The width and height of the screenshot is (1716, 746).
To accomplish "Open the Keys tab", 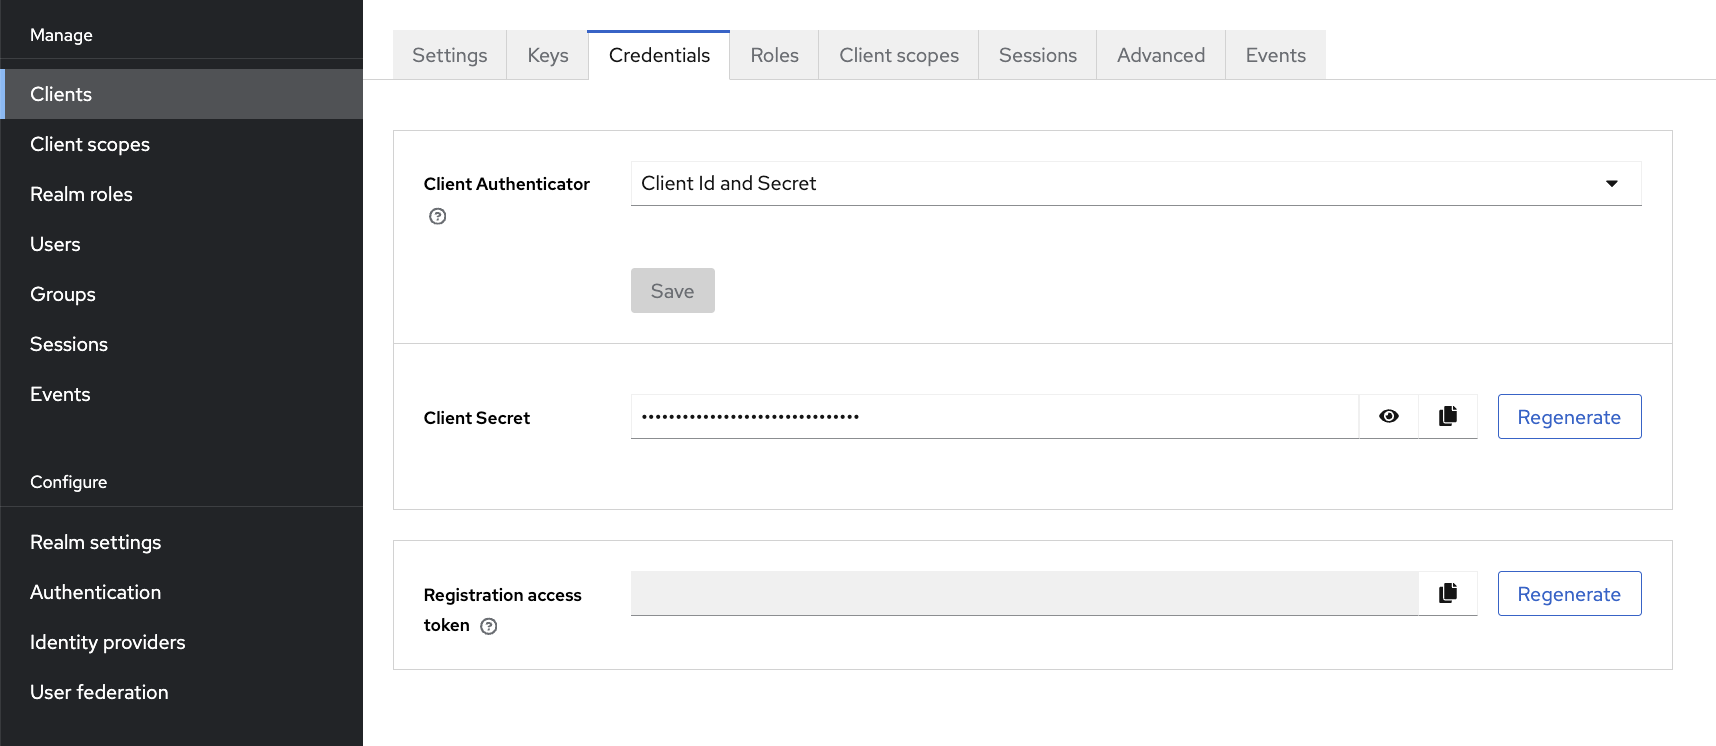I will pyautogui.click(x=548, y=55).
